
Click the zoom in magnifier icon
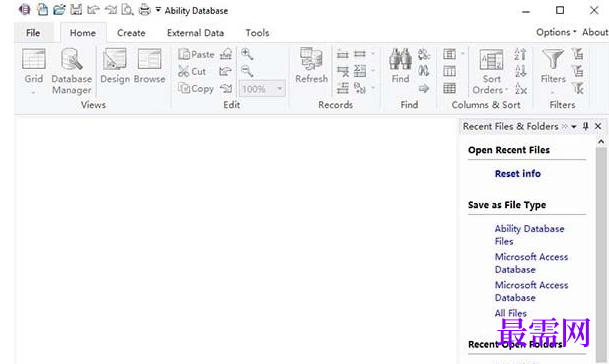[247, 54]
